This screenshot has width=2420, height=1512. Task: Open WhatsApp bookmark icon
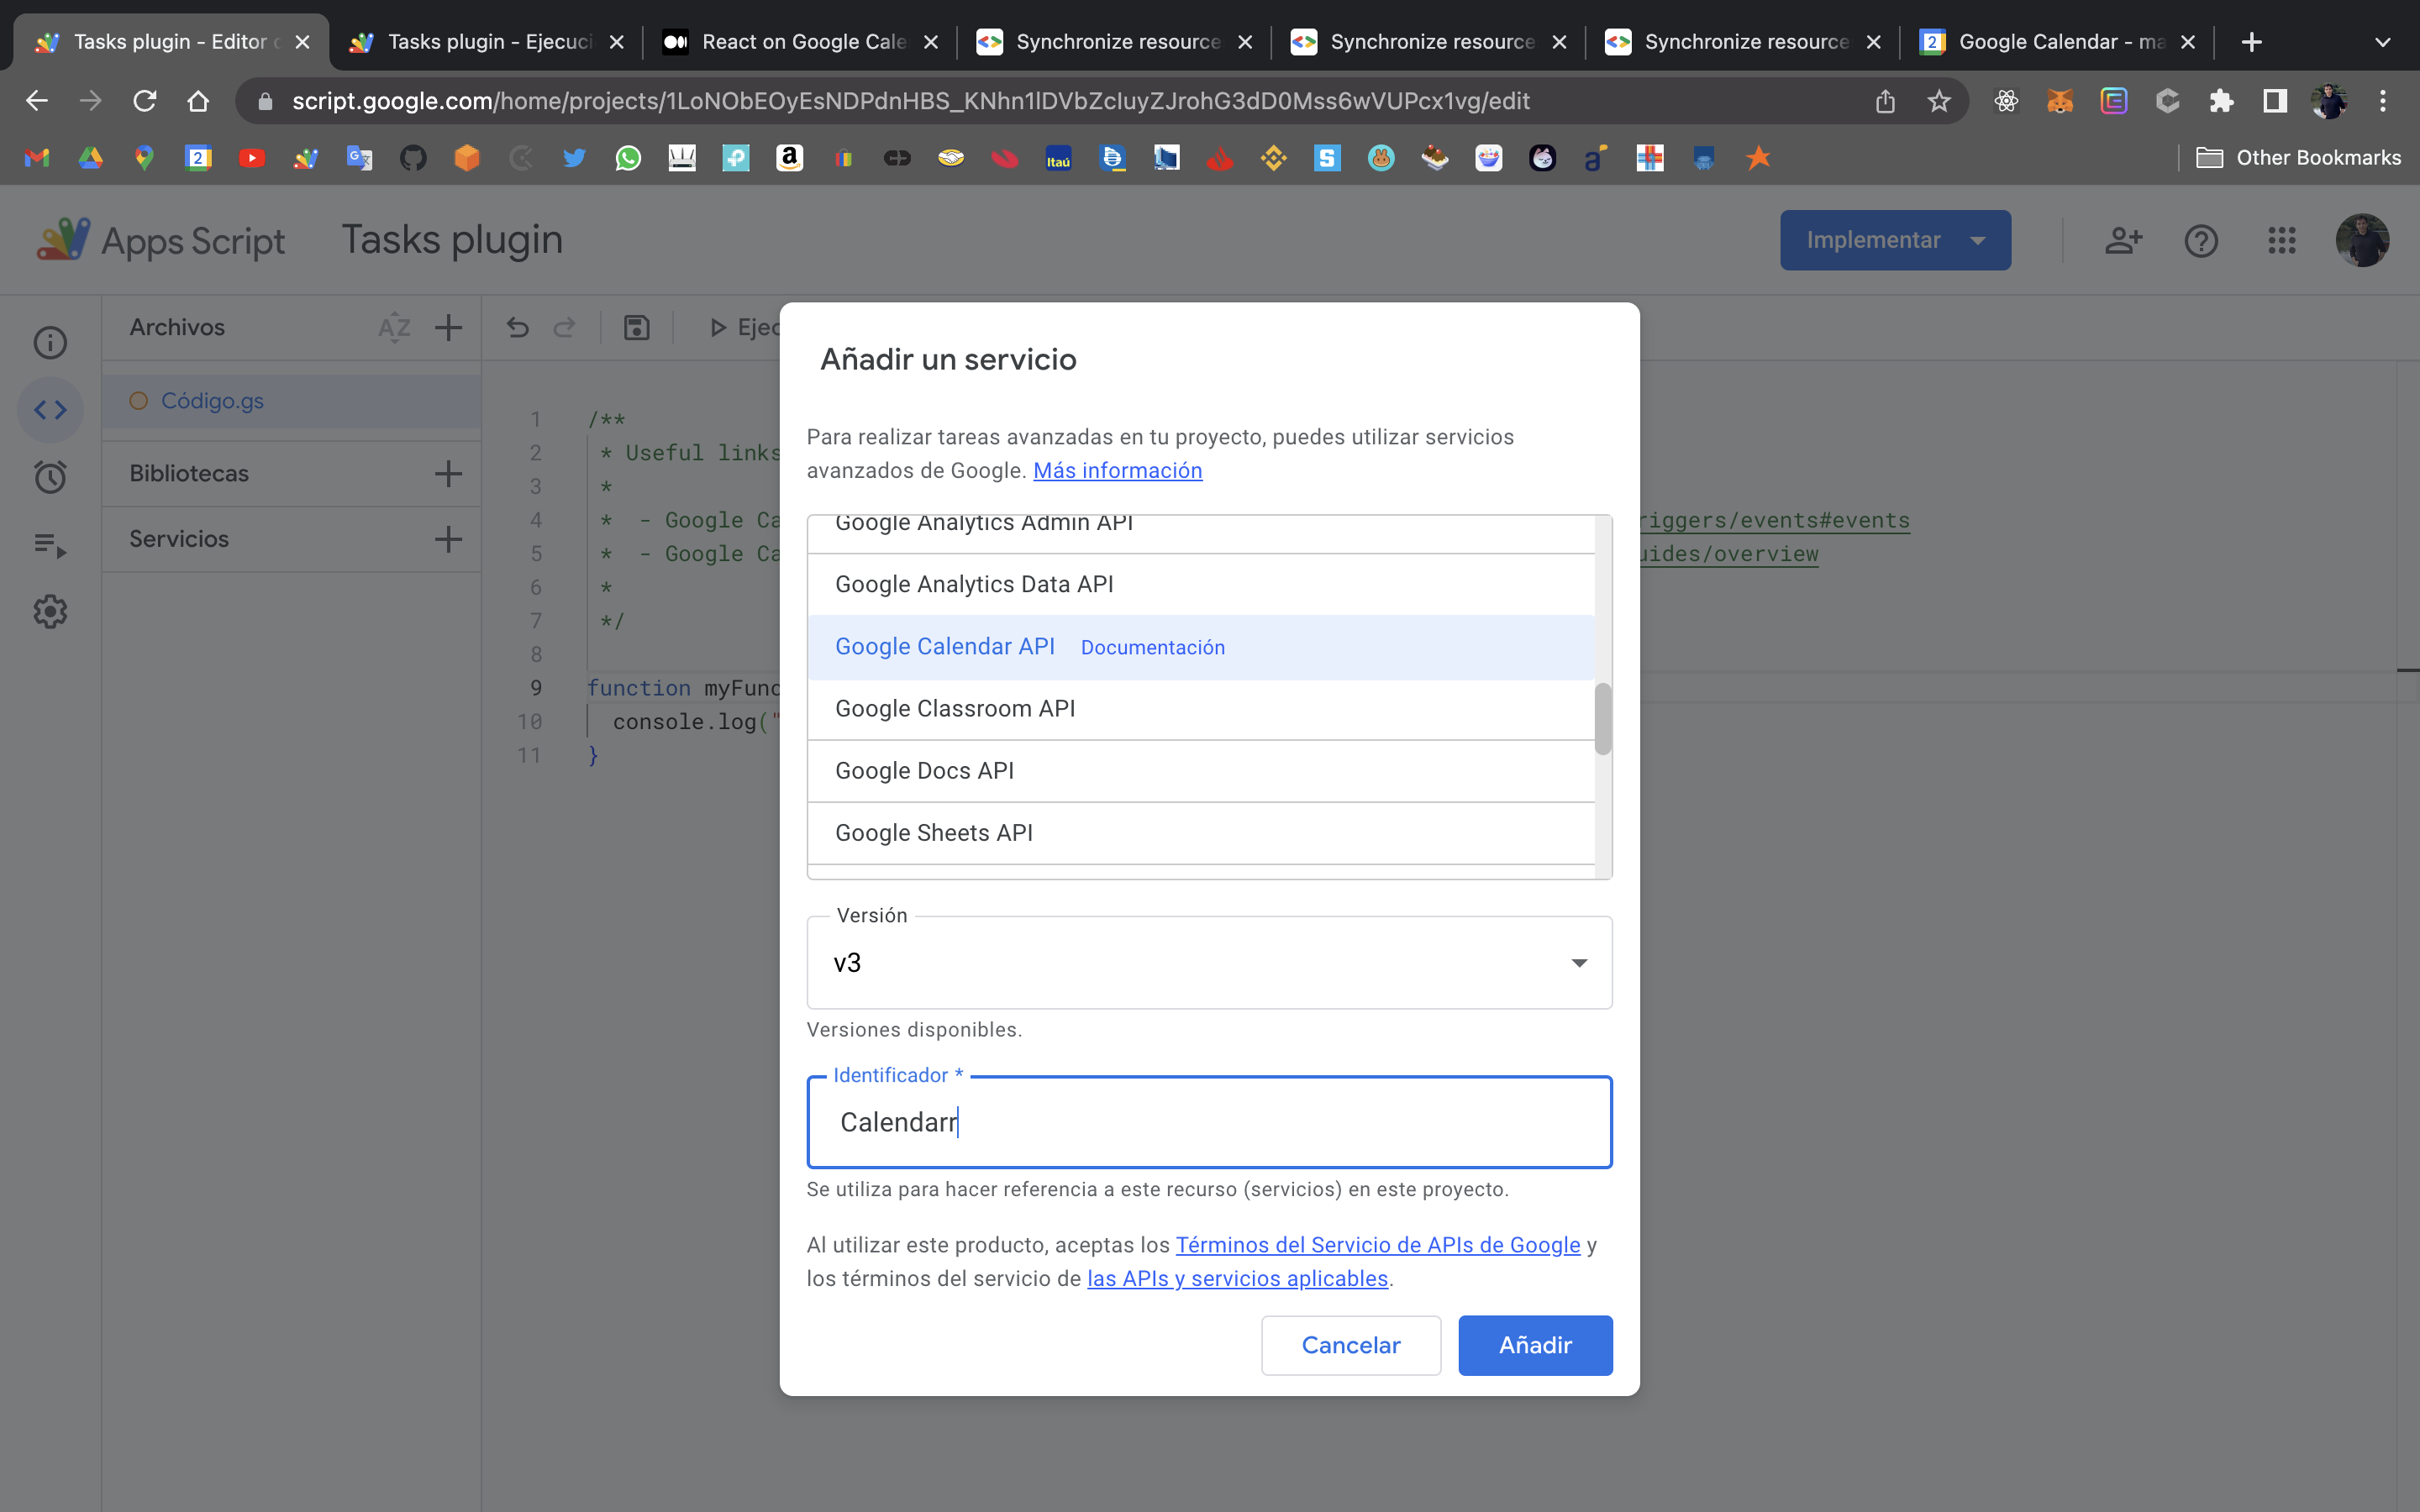coord(628,158)
